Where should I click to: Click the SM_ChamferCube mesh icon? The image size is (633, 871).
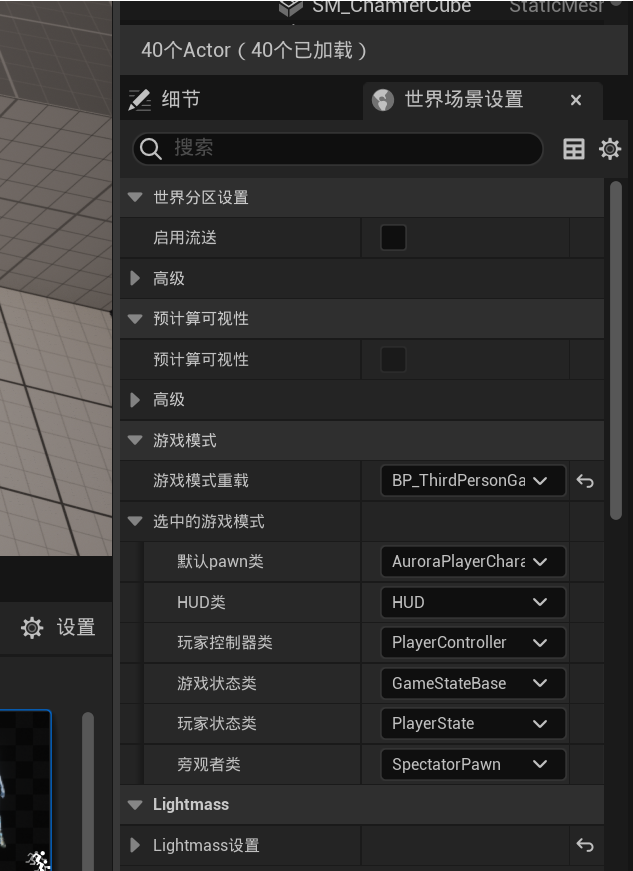[x=290, y=7]
